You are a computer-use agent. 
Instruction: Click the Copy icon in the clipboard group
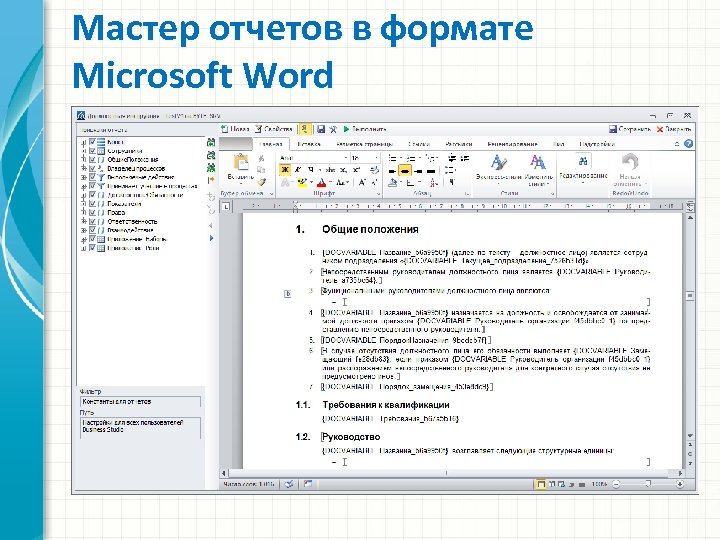point(261,170)
